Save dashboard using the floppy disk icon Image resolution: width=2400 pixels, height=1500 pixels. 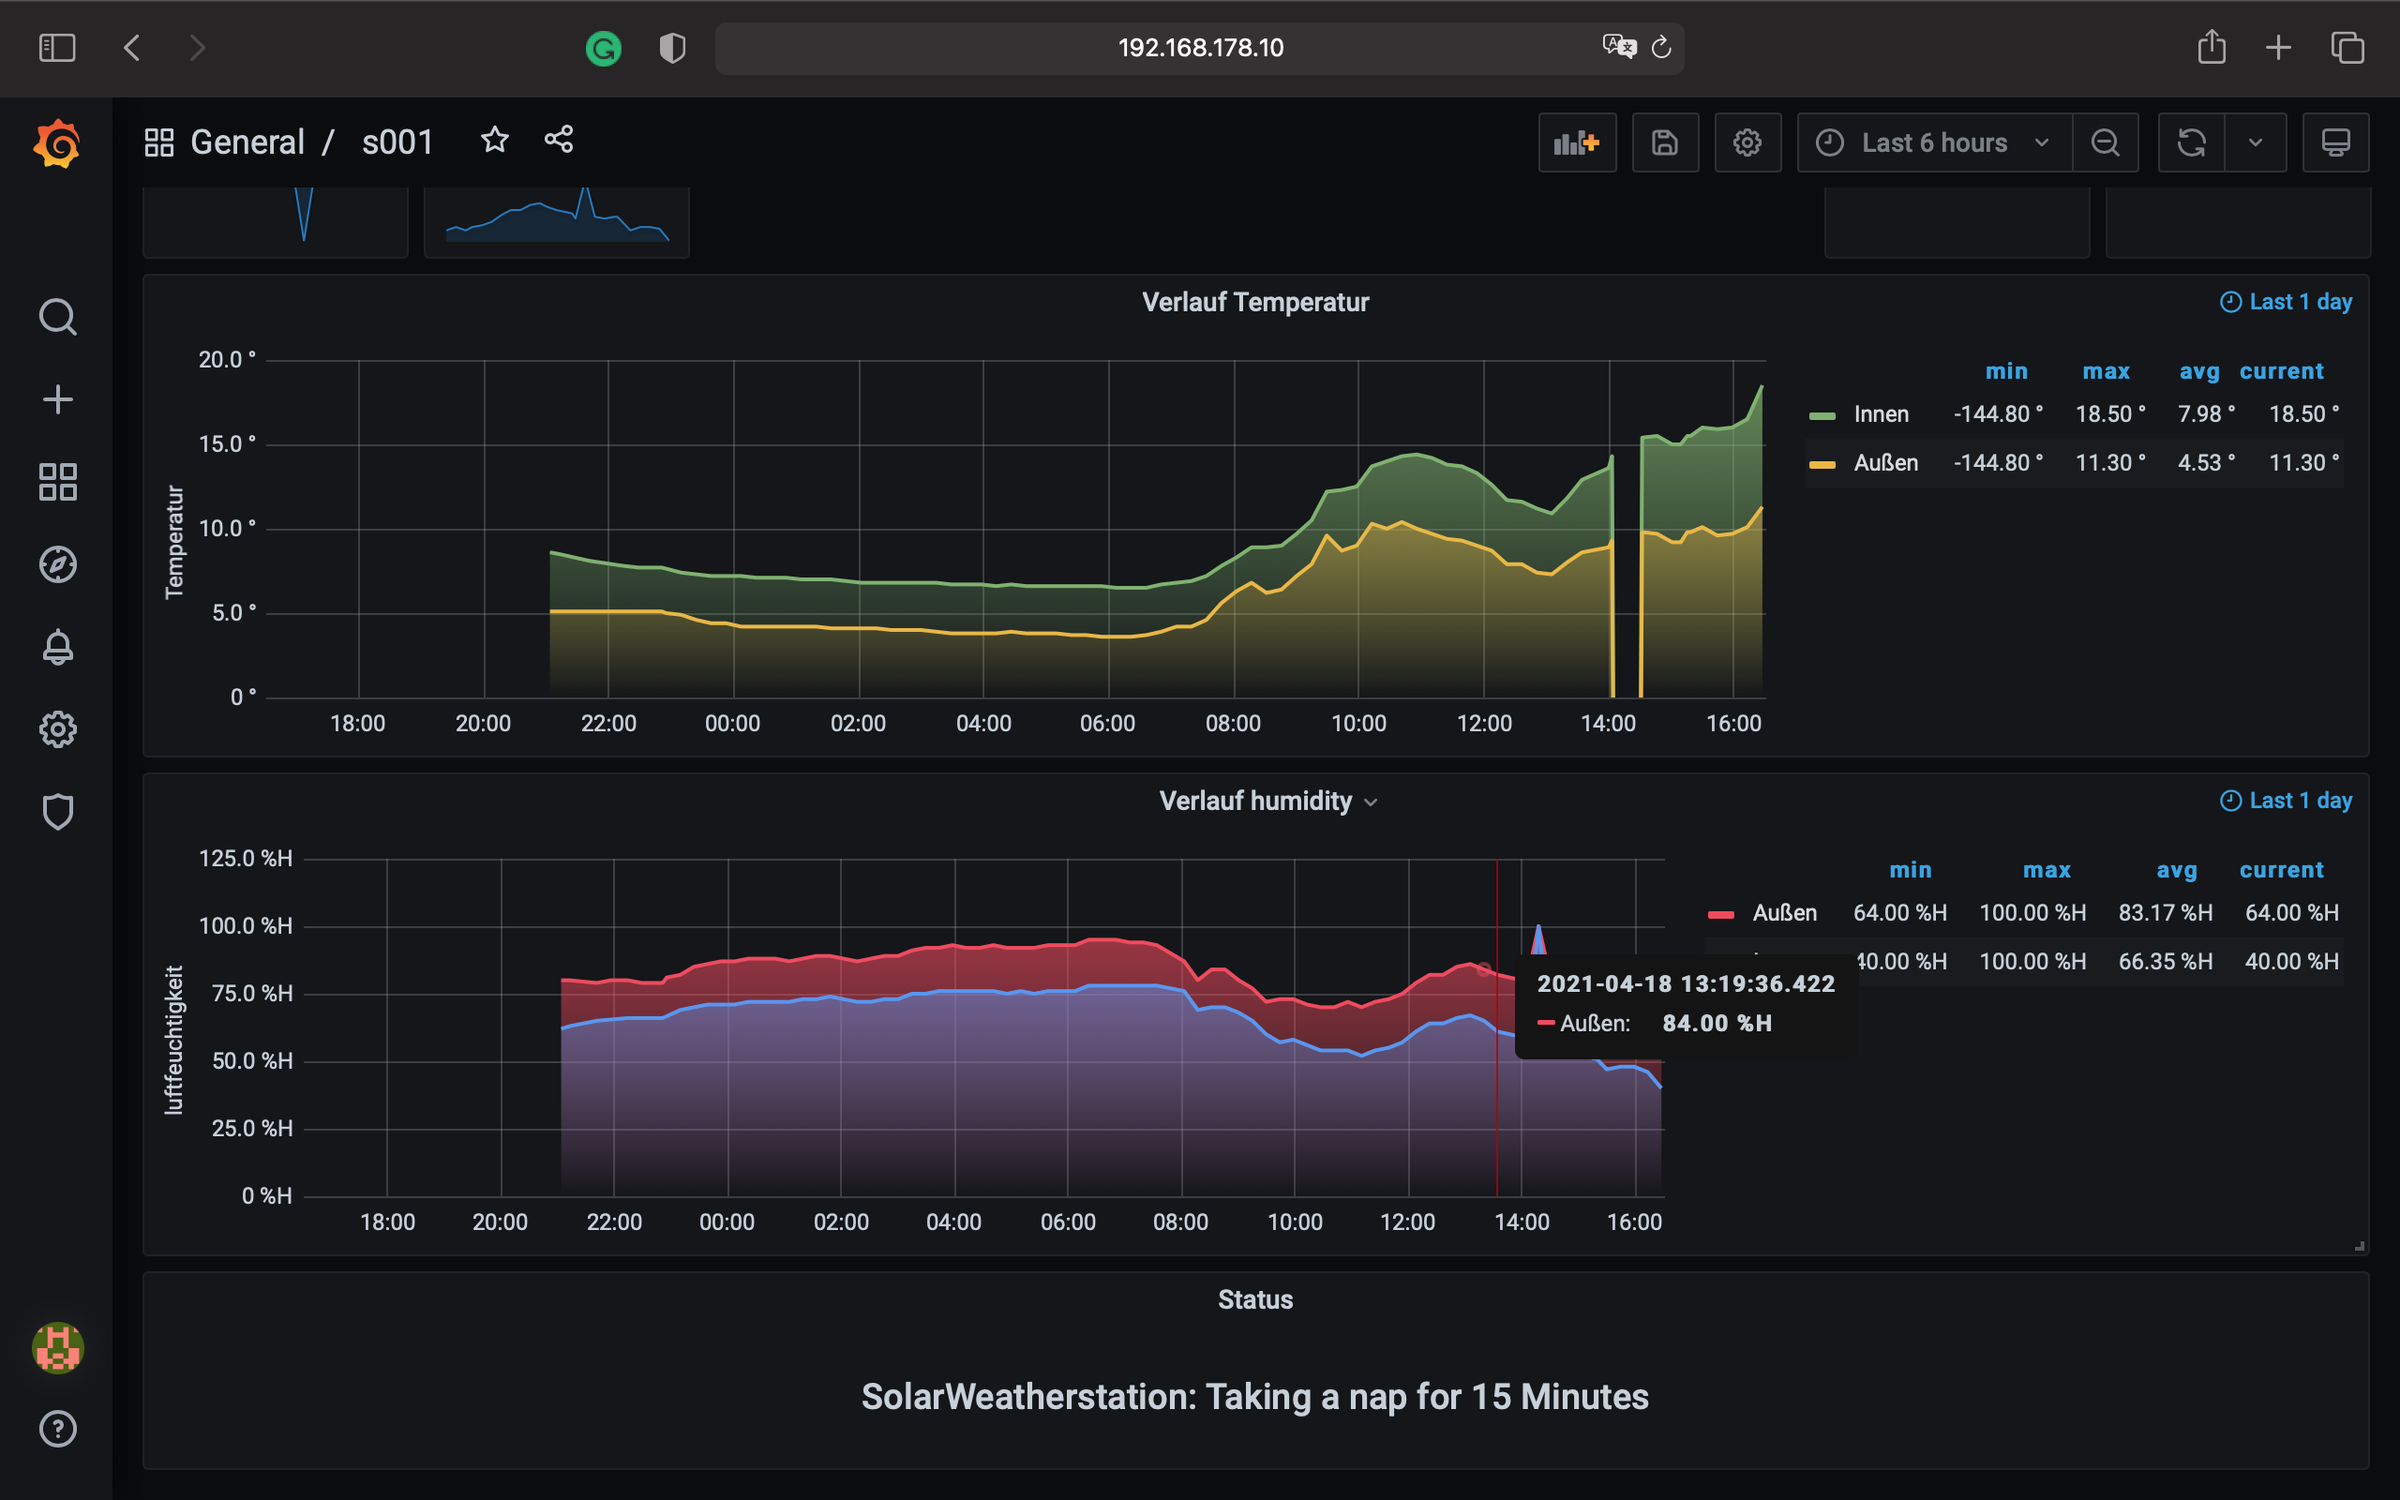(x=1664, y=143)
